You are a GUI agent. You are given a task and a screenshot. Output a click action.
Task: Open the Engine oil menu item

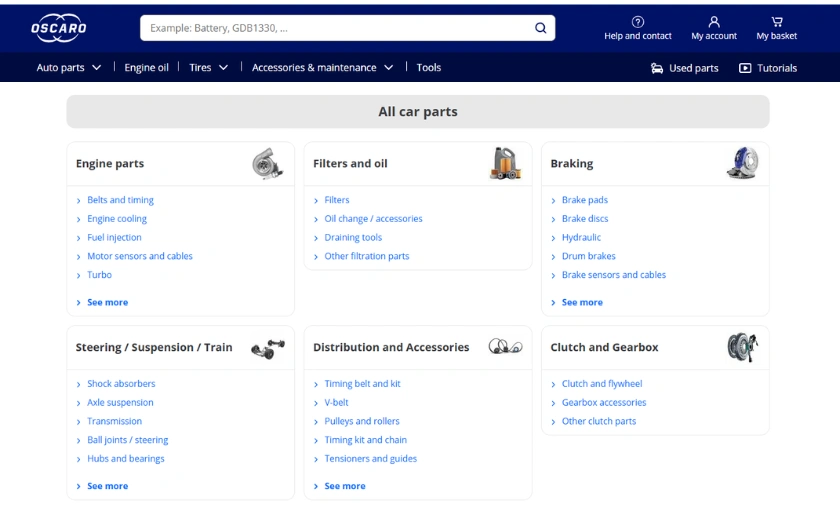click(x=146, y=68)
